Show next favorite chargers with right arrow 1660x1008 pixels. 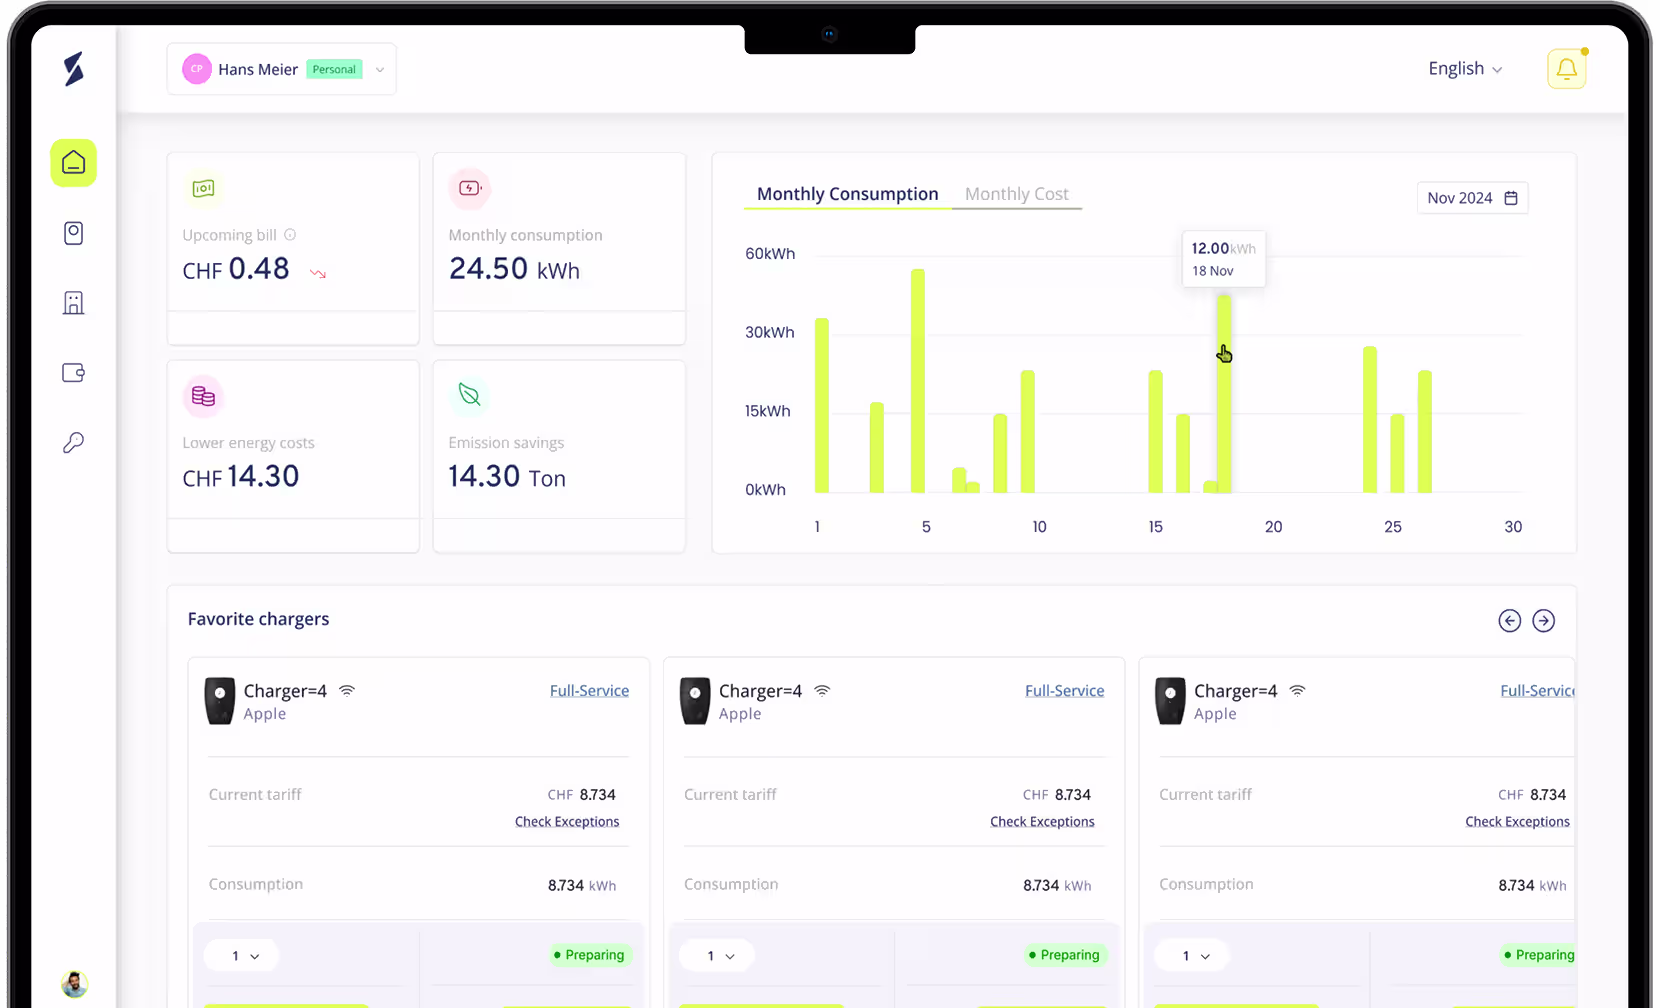coord(1544,621)
